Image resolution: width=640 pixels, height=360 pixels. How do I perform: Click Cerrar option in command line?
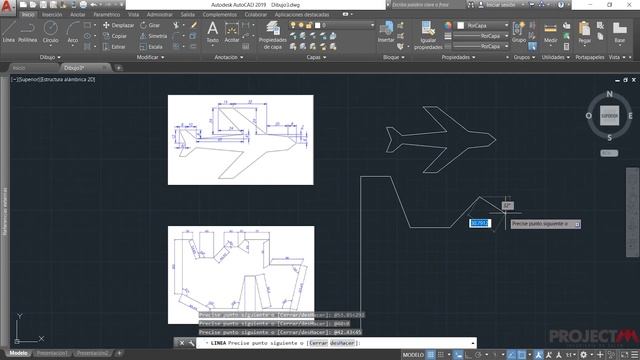[x=318, y=343]
